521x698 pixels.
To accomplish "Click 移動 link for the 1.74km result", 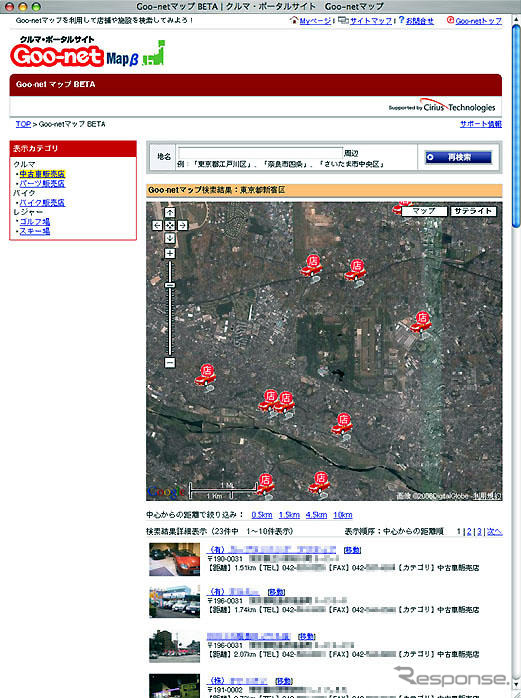I will (276, 592).
